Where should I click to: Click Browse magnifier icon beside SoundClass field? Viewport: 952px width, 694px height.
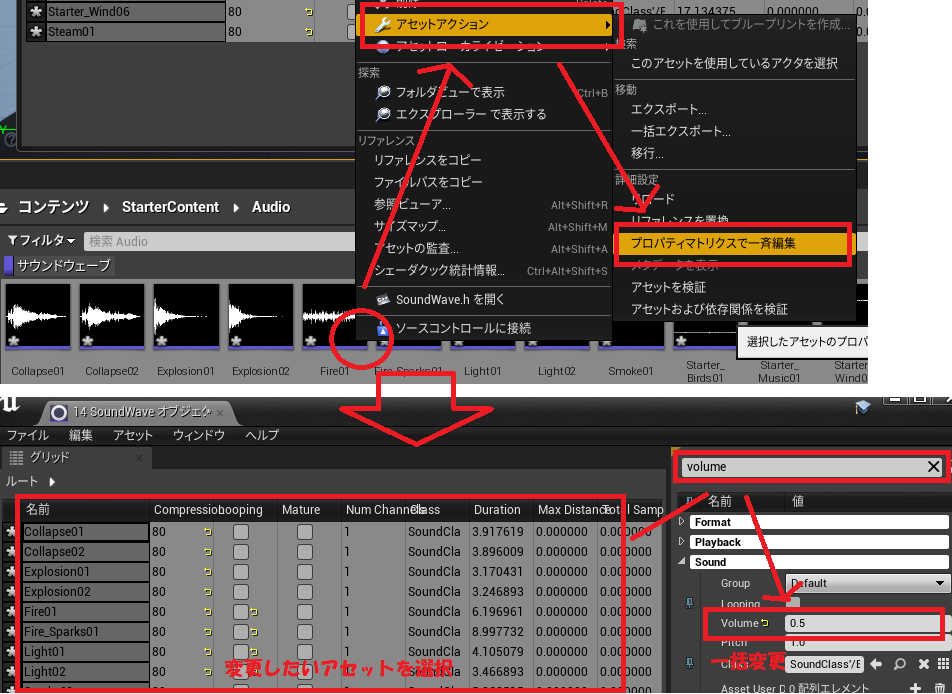coord(899,664)
